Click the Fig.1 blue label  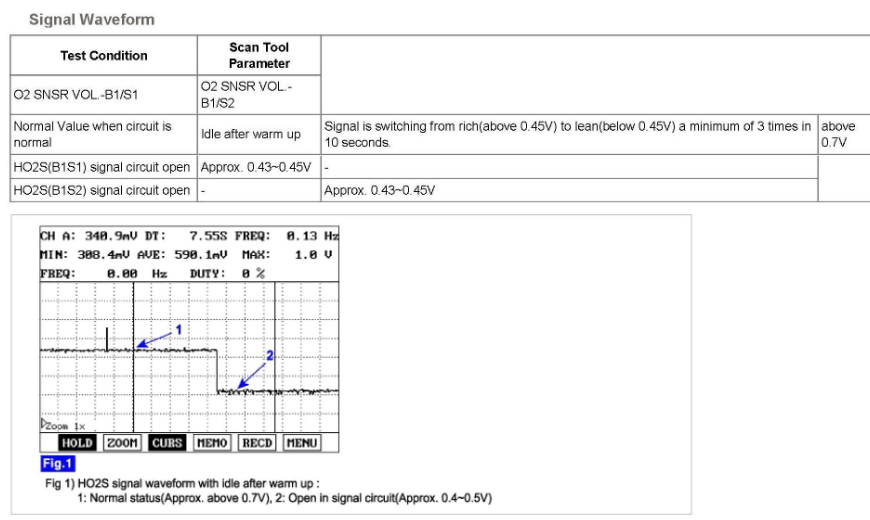[58, 463]
